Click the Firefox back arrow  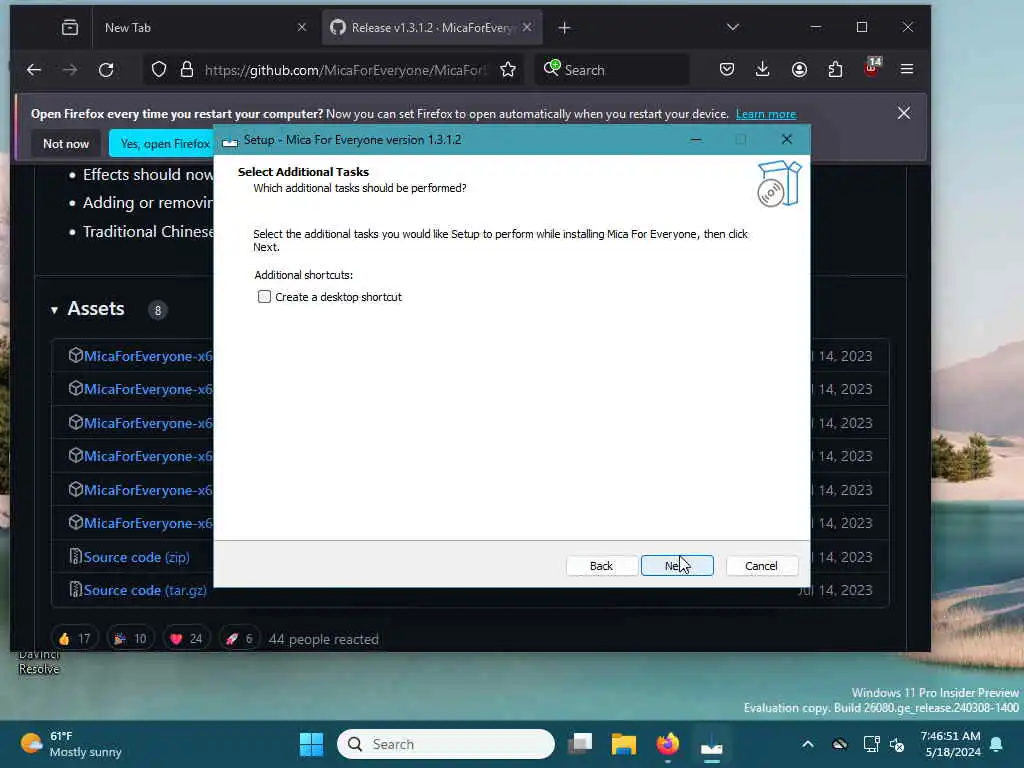[34, 70]
